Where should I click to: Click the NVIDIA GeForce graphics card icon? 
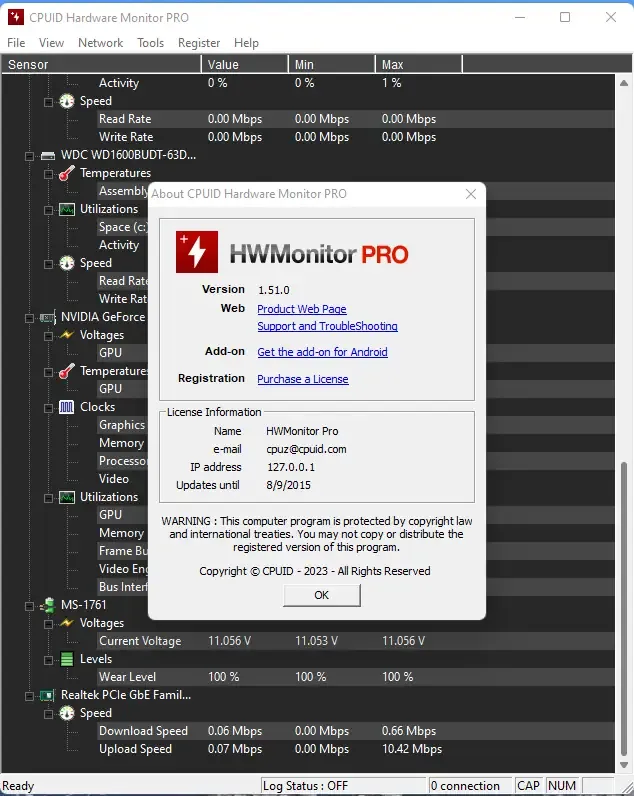click(x=48, y=317)
